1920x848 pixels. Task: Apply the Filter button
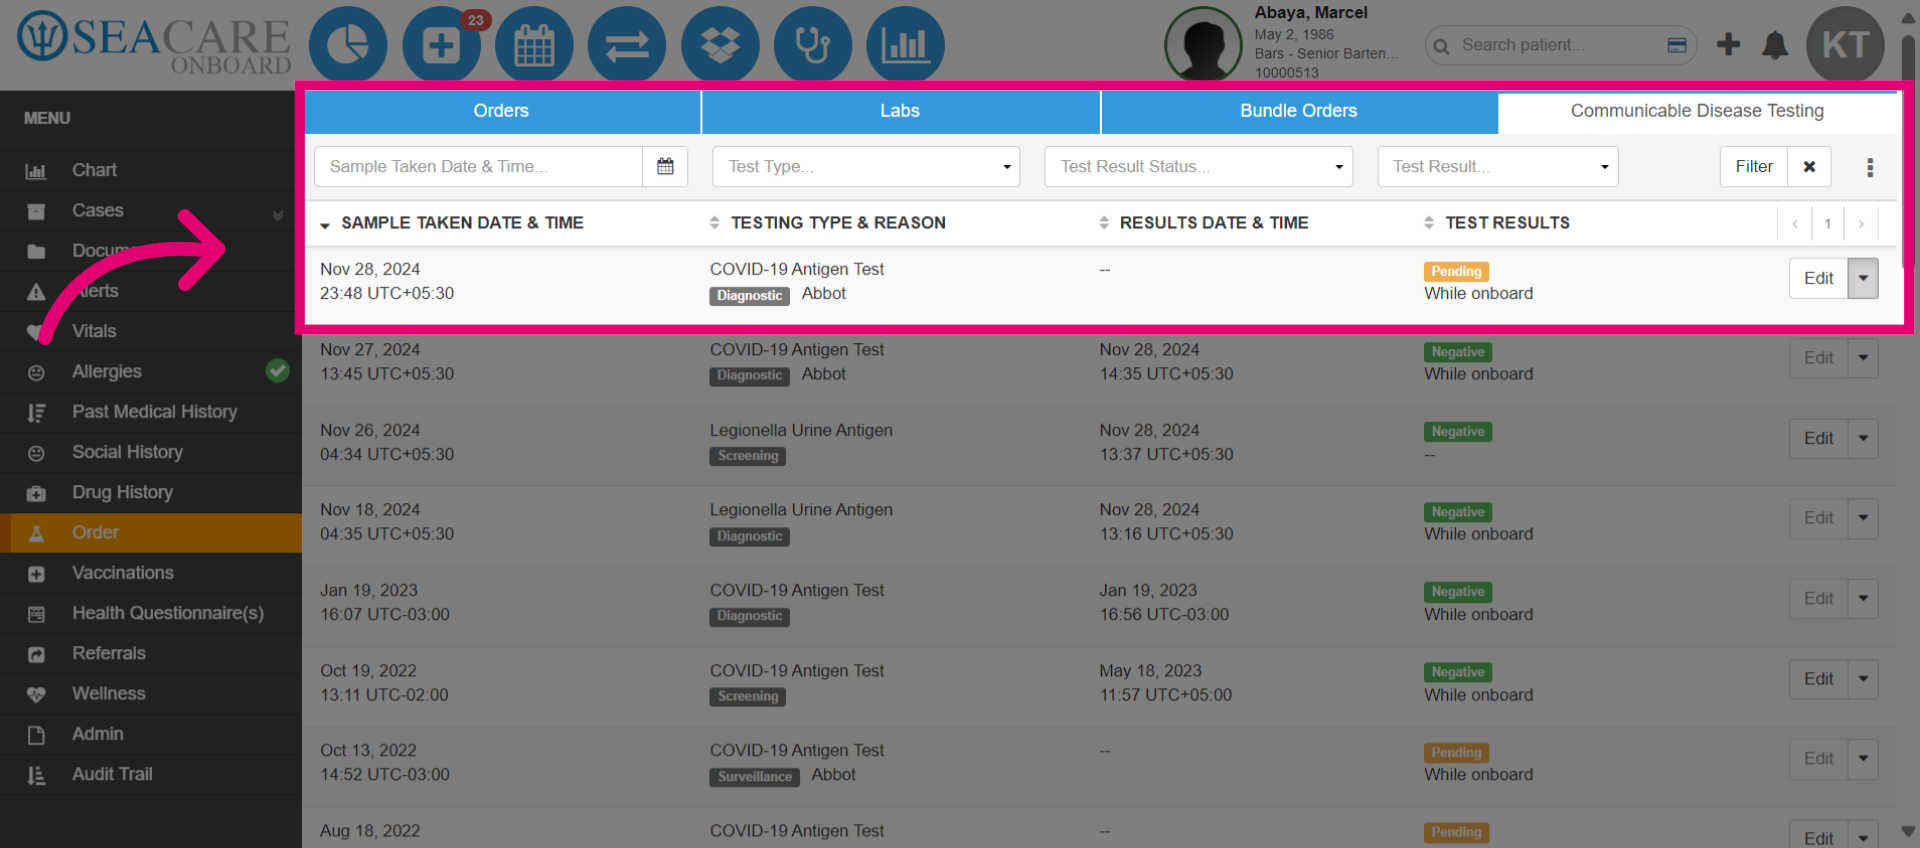[x=1754, y=166]
